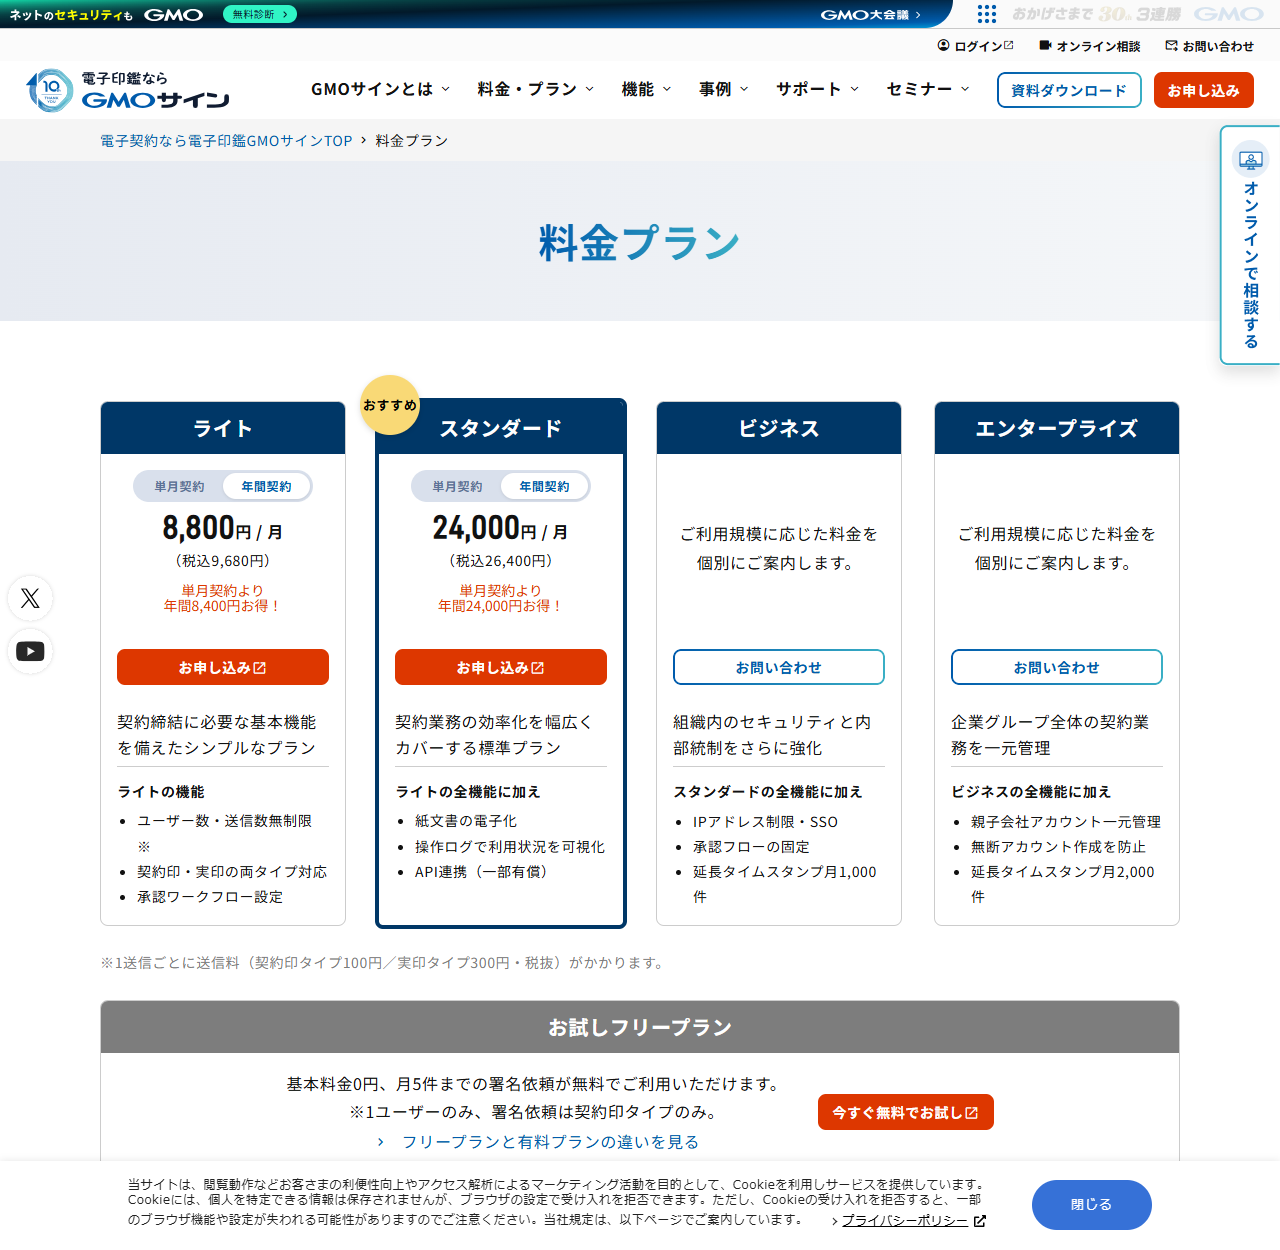
Task: Click the 8,800円 / 月 price
Action: 223,528
